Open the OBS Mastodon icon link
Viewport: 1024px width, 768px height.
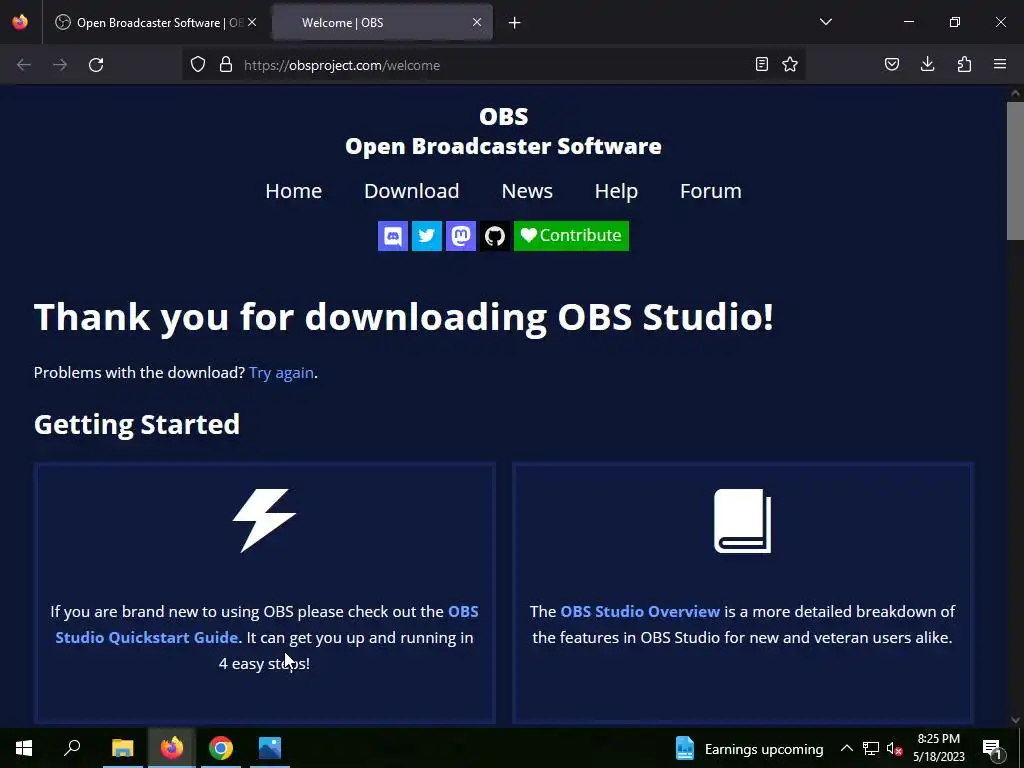tap(460, 236)
